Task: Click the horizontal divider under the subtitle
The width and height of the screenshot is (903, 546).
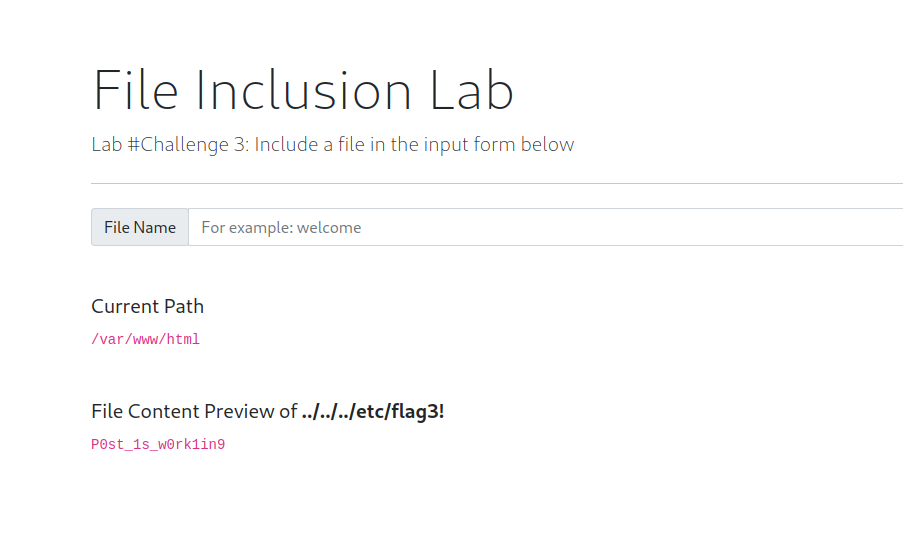Action: click(497, 184)
